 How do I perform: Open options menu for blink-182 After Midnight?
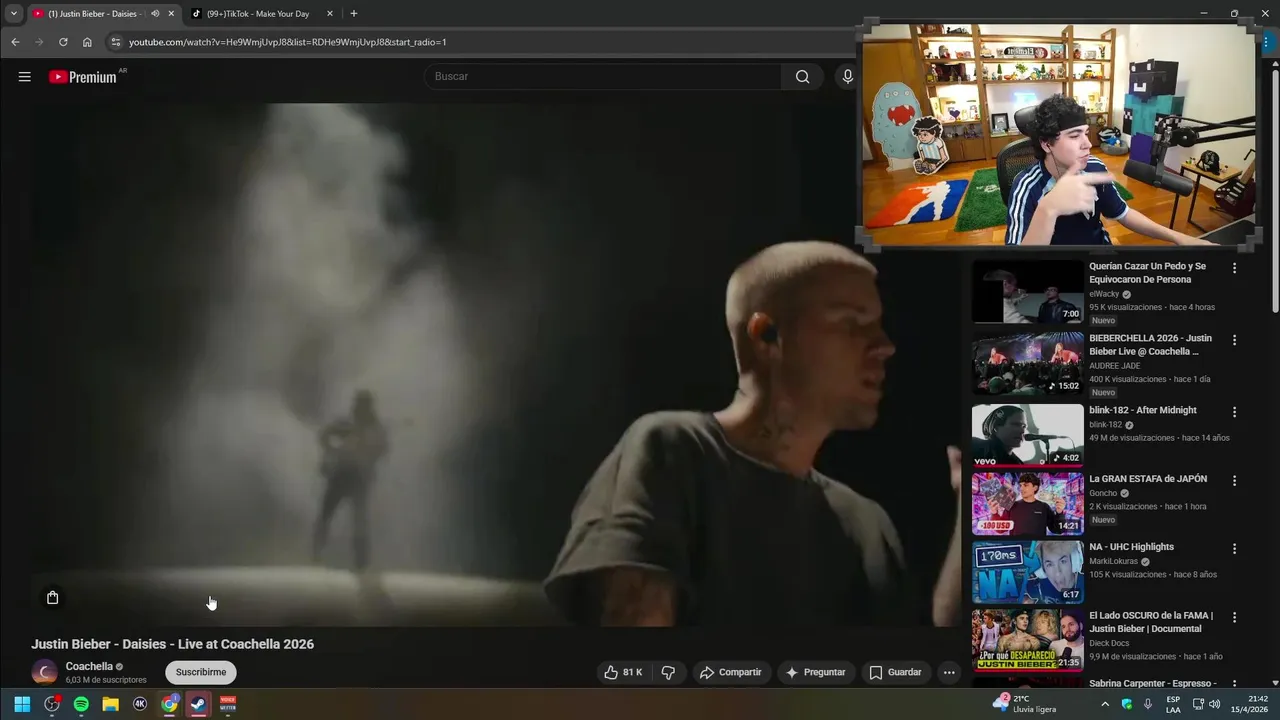click(1234, 411)
